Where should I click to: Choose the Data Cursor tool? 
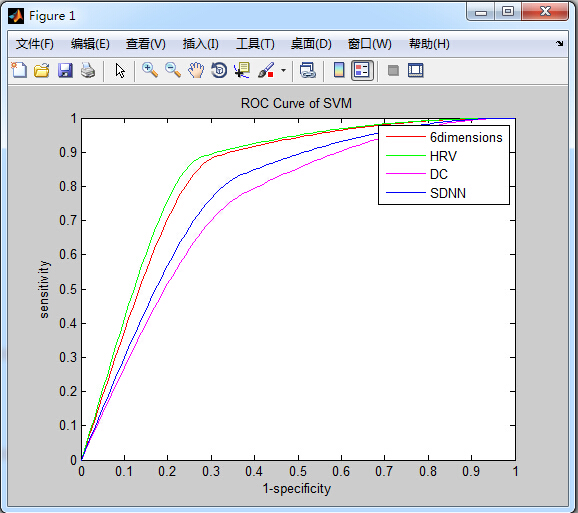(242, 70)
